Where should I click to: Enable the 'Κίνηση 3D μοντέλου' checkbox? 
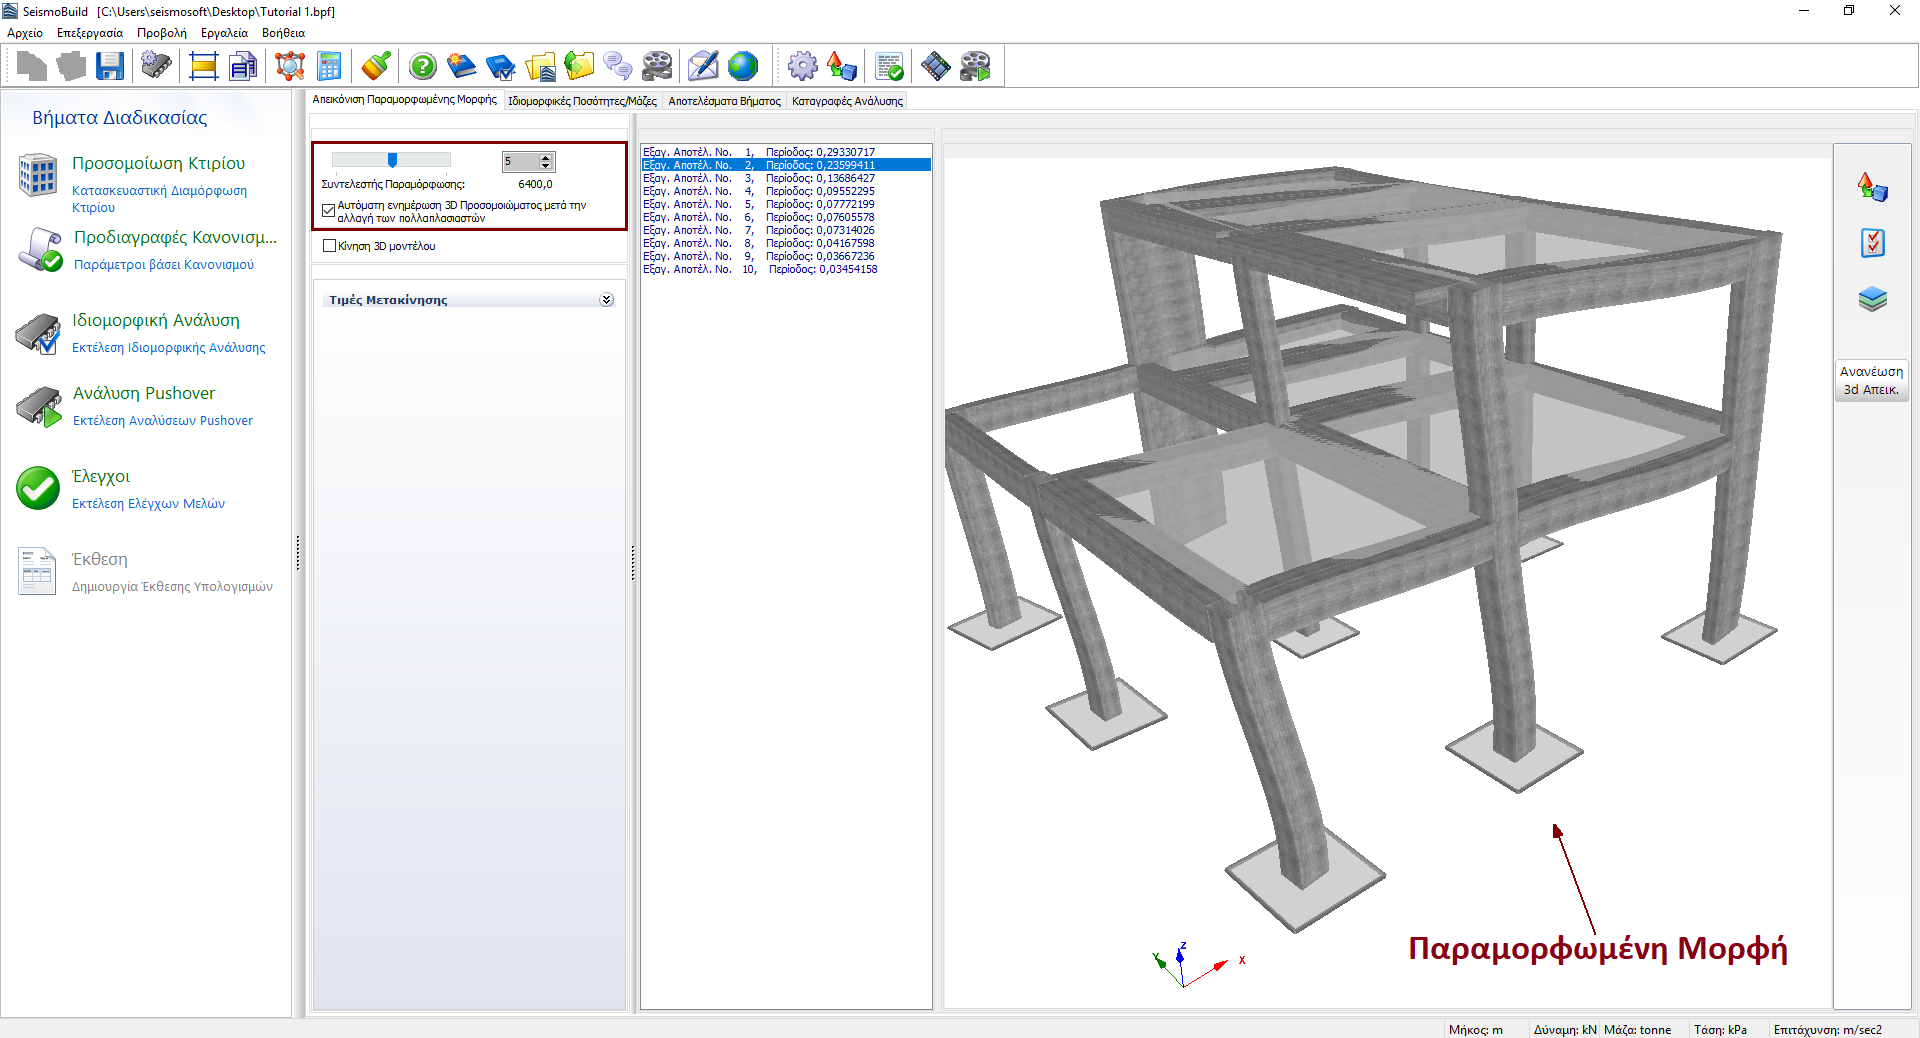[330, 246]
